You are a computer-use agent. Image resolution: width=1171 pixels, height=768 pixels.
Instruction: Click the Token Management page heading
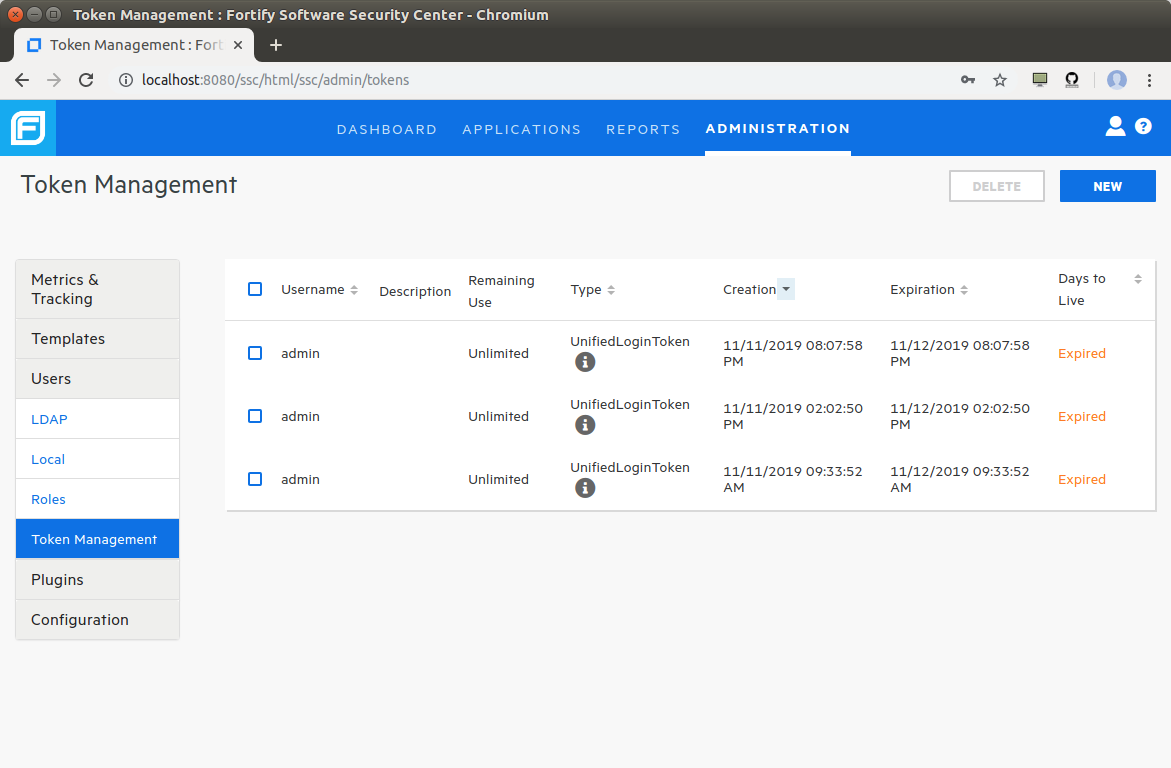(128, 185)
